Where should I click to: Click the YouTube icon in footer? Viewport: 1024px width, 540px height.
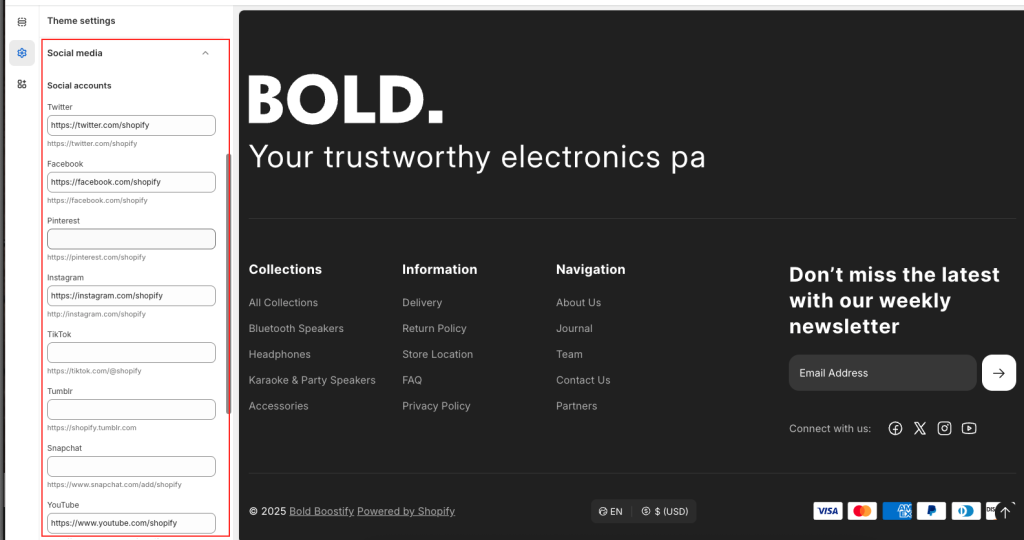click(969, 428)
